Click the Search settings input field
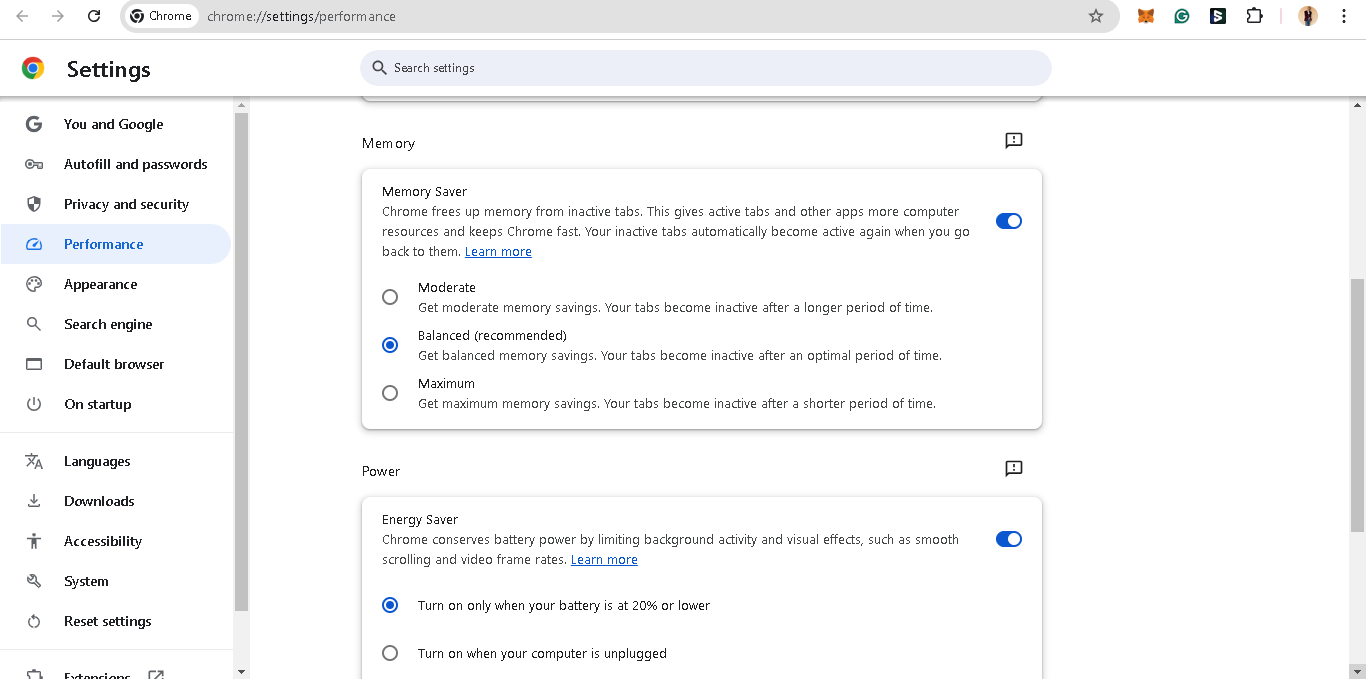Screen dimensions: 1366x679 705,68
